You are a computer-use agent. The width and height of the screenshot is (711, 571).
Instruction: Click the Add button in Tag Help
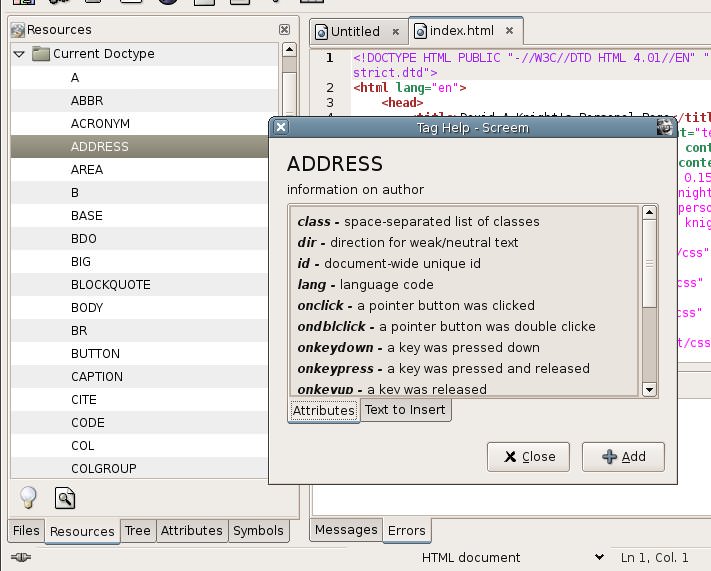(623, 457)
